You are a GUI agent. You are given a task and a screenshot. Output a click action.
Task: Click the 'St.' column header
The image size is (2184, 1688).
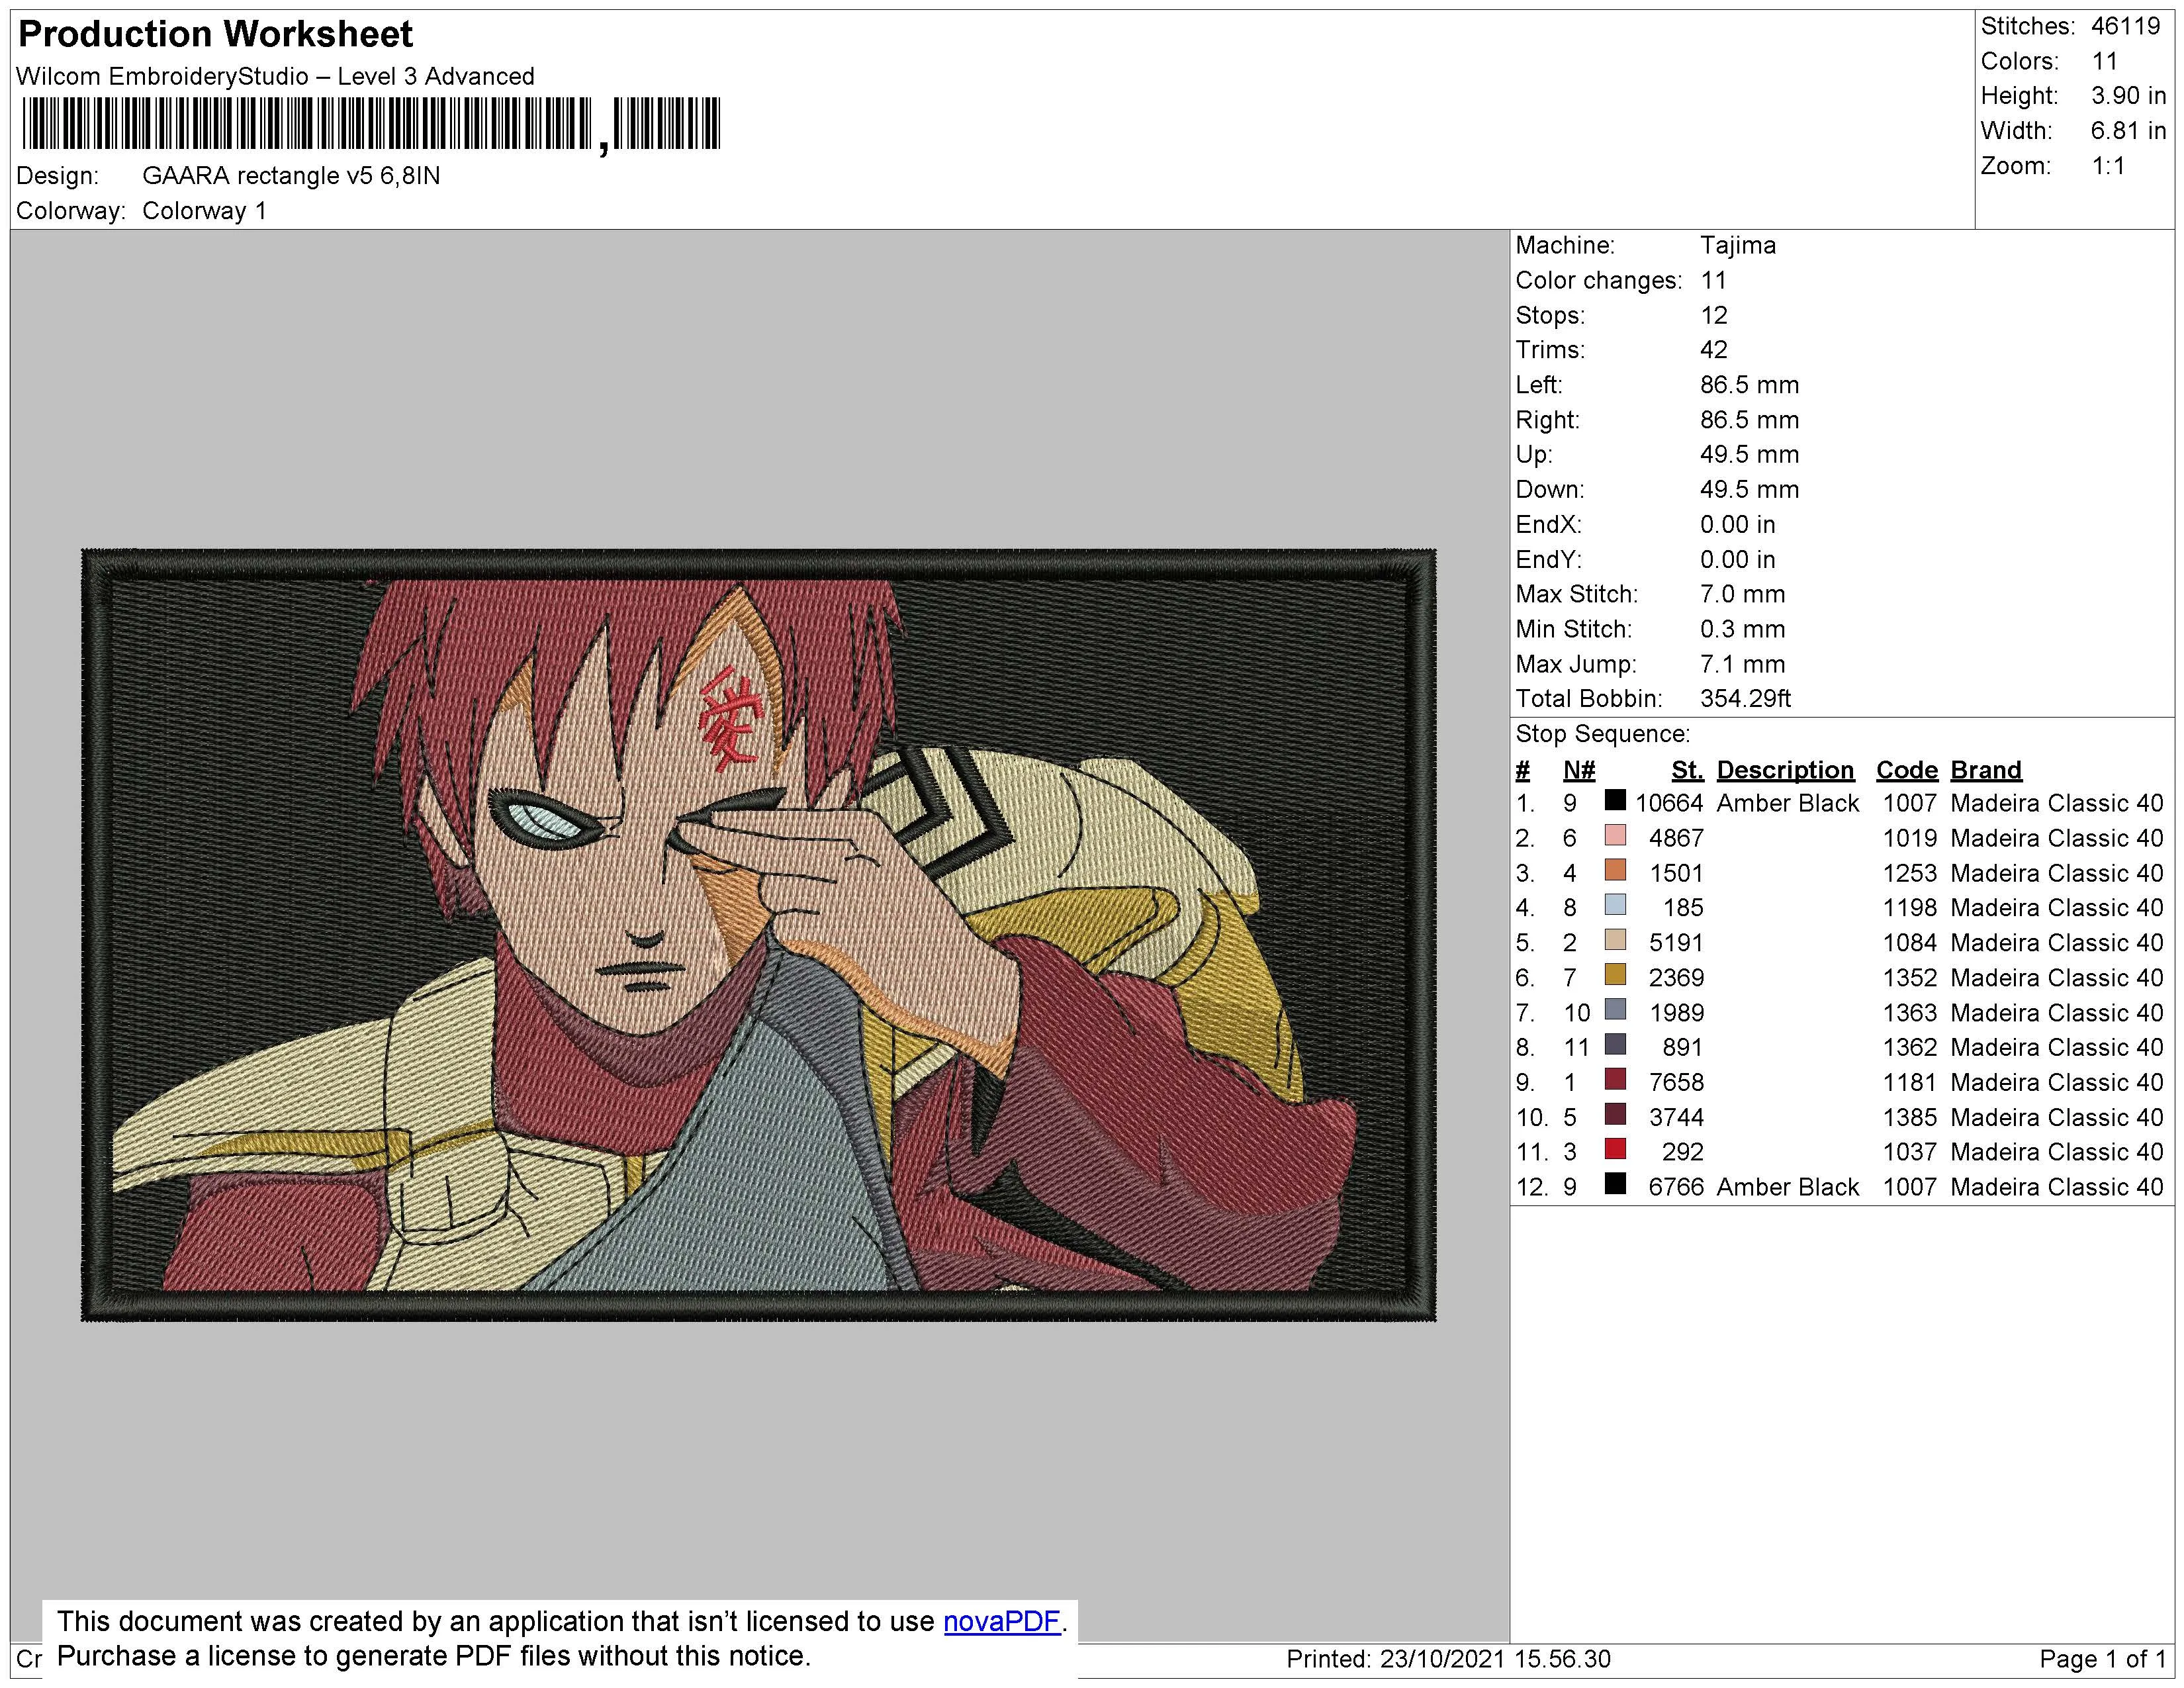(1687, 771)
